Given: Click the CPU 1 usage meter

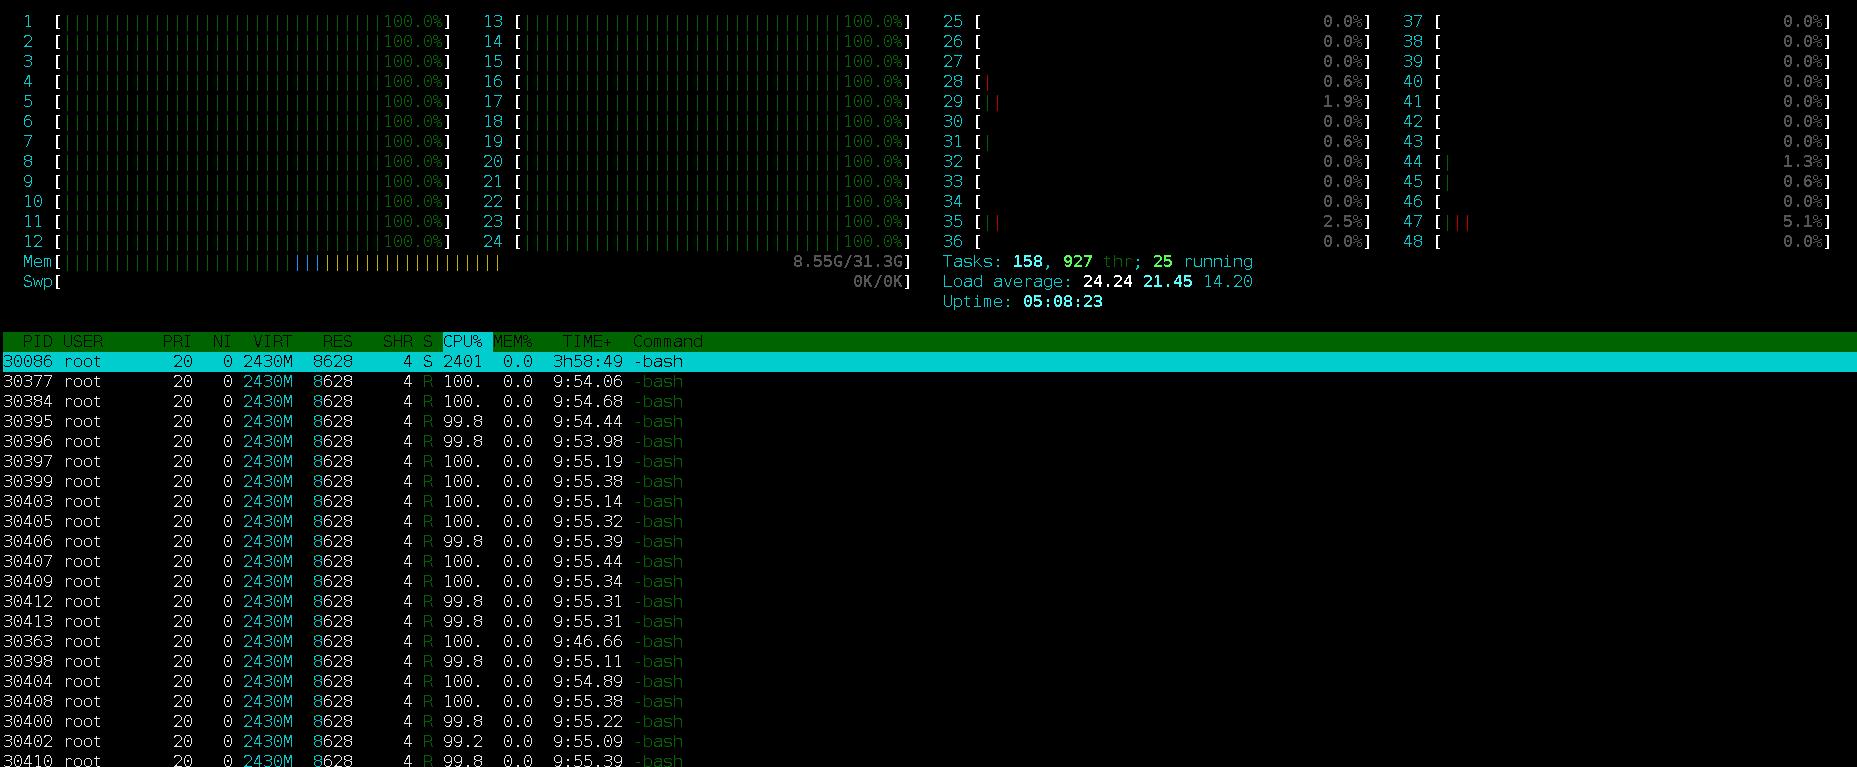Looking at the screenshot, I should pyautogui.click(x=237, y=21).
